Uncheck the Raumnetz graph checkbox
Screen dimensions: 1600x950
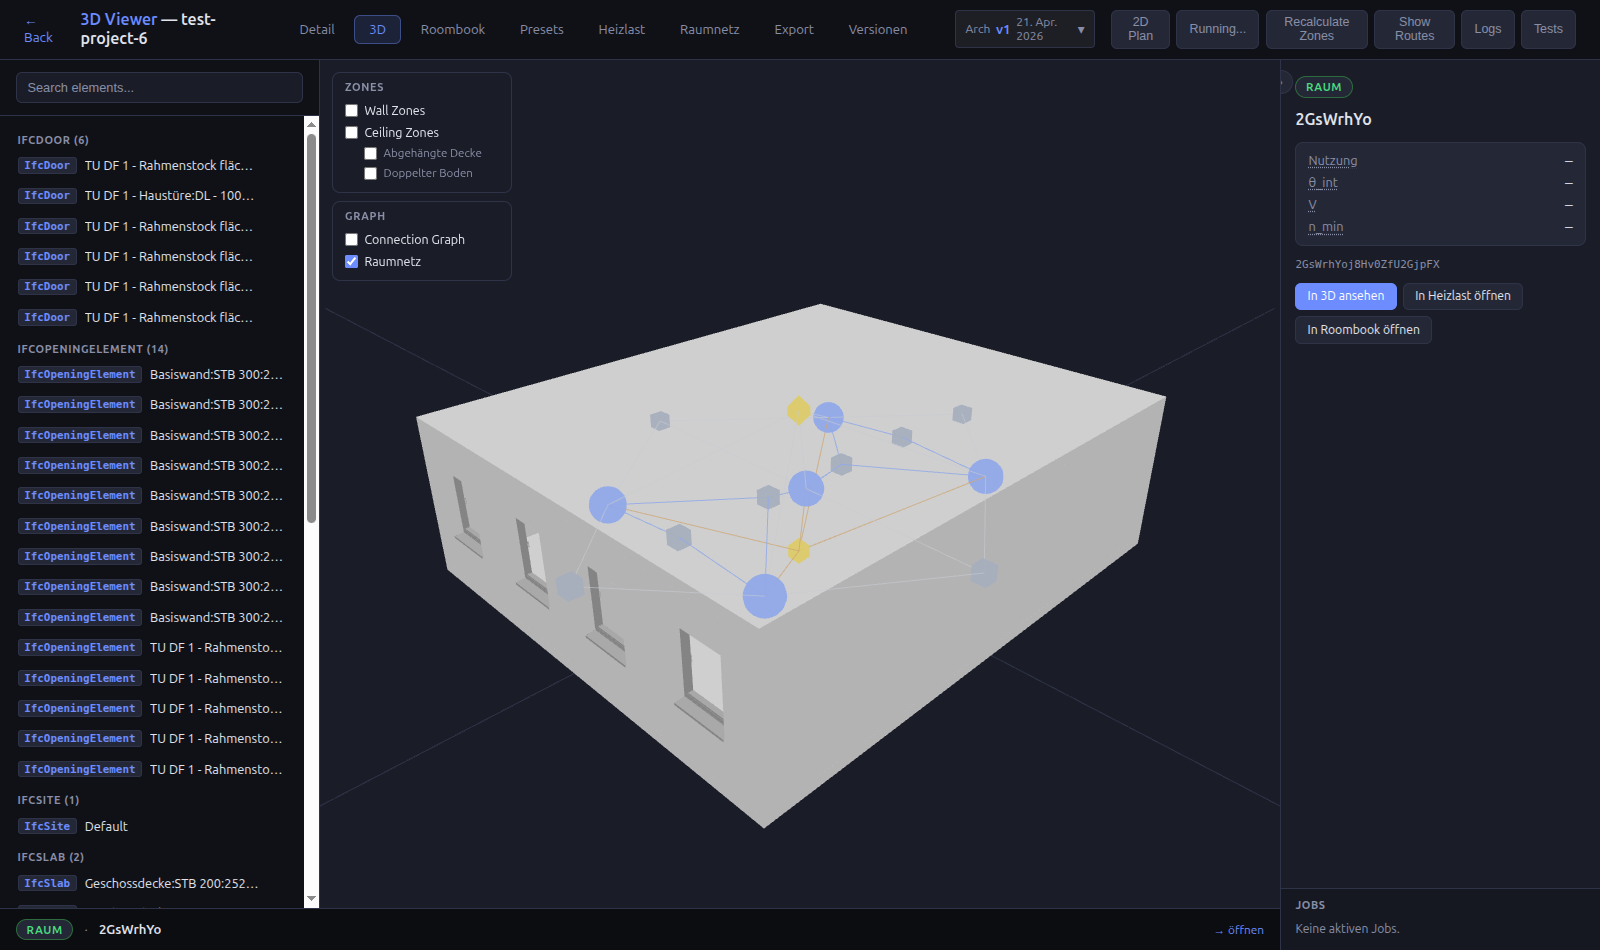click(351, 262)
